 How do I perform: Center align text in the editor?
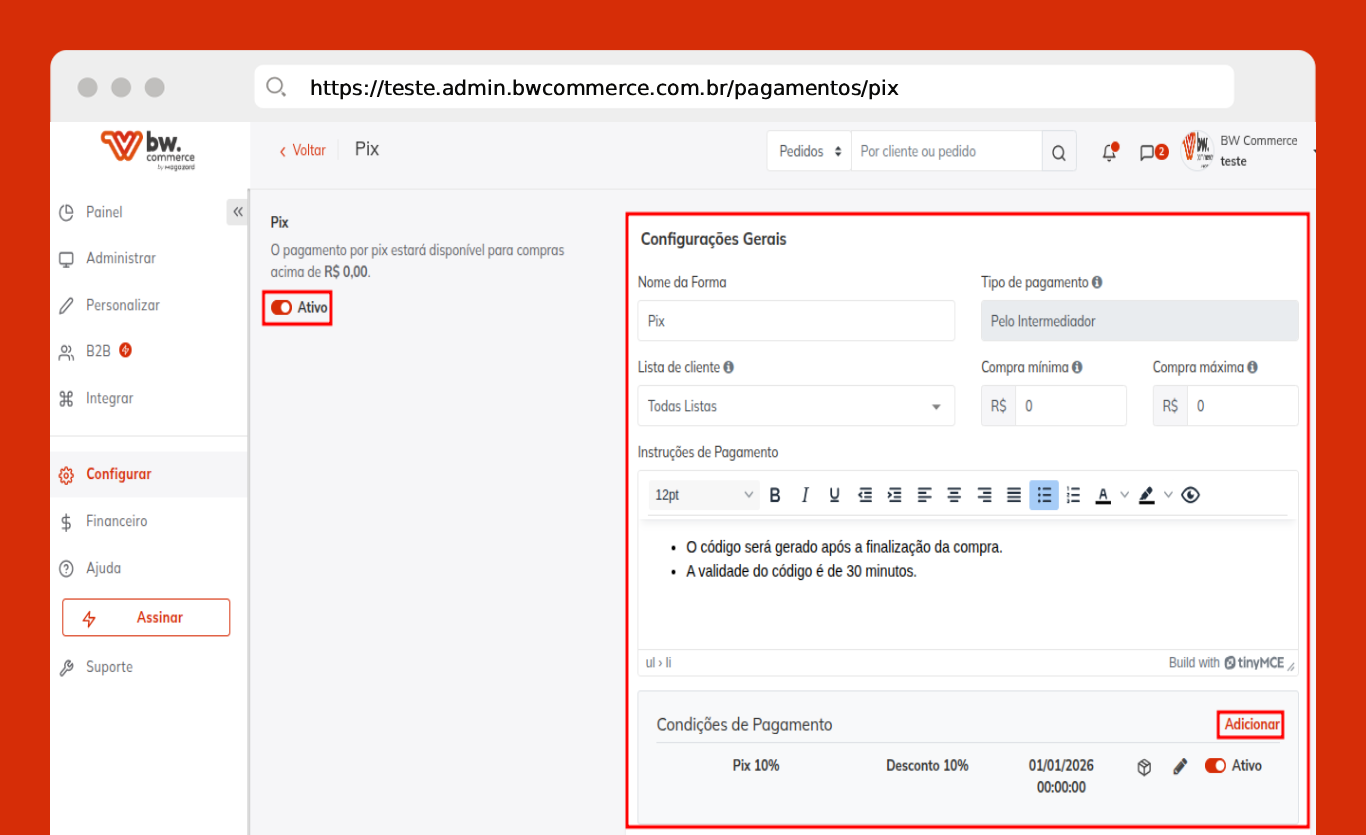954,495
